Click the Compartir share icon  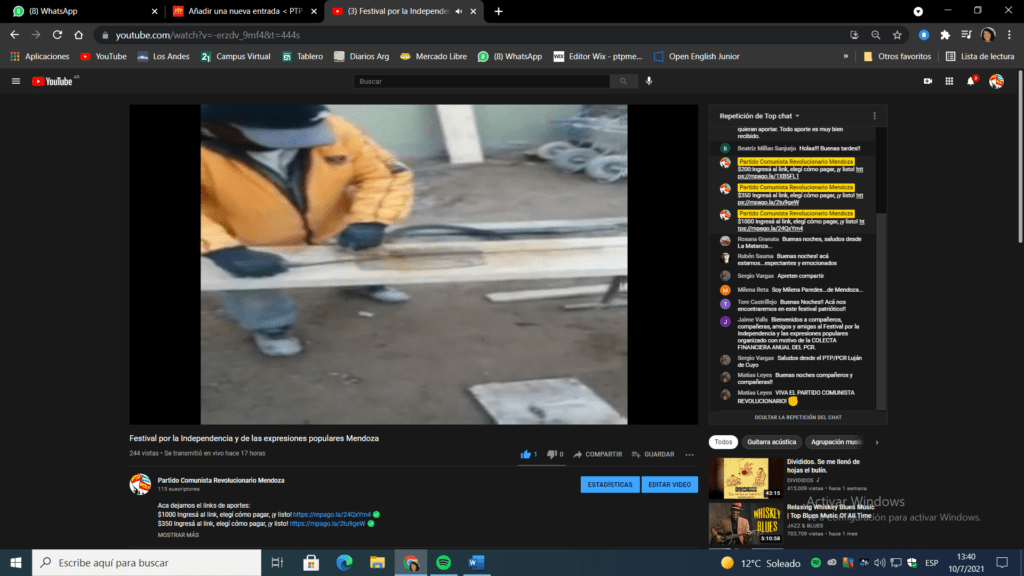pyautogui.click(x=577, y=454)
